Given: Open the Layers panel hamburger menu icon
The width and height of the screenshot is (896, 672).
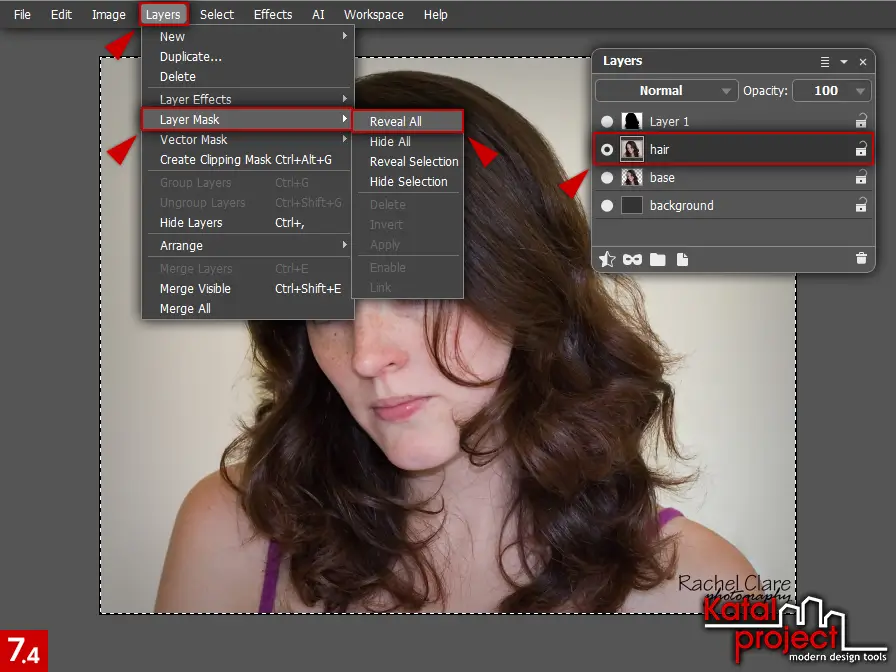Looking at the screenshot, I should [x=824, y=61].
